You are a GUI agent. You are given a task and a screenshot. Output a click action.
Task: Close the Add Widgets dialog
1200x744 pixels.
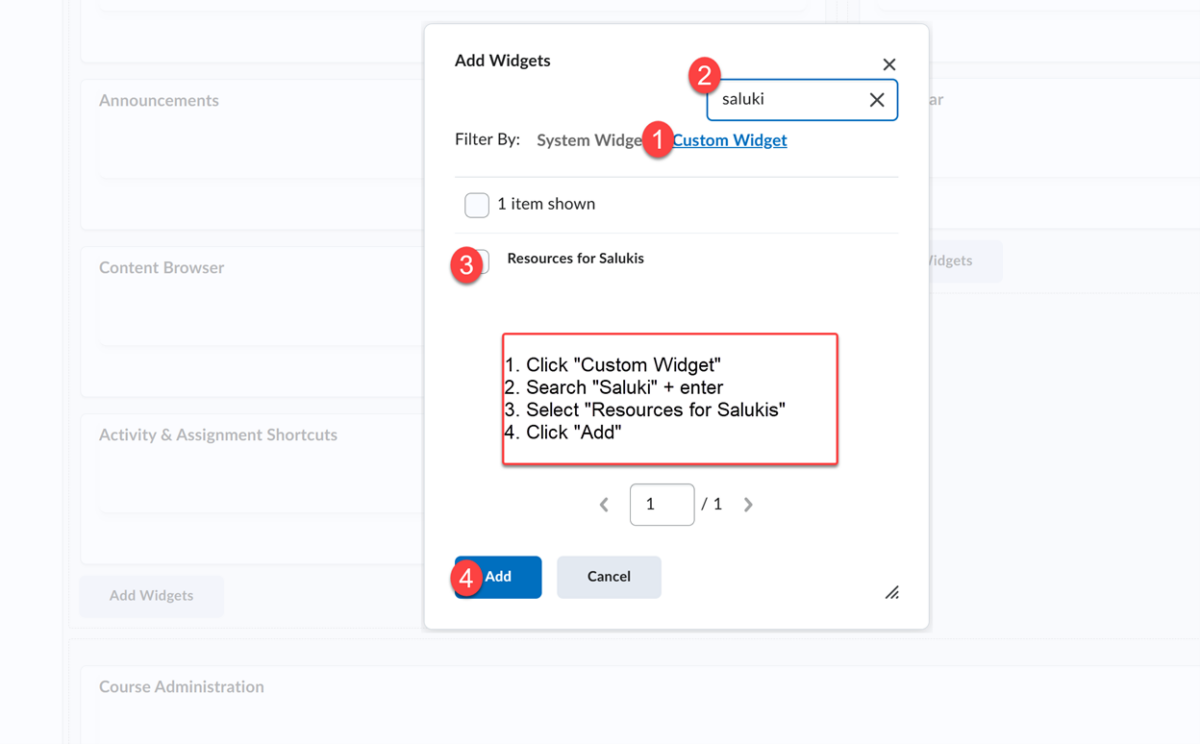[x=889, y=63]
